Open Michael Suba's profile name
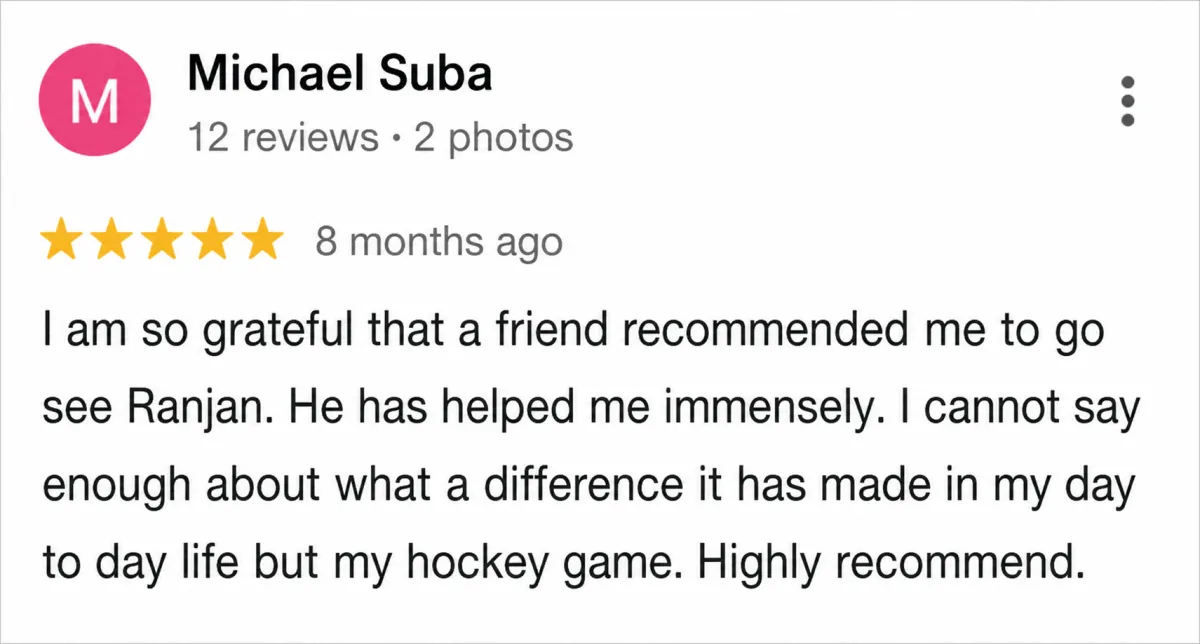Image resolution: width=1200 pixels, height=644 pixels. click(339, 72)
